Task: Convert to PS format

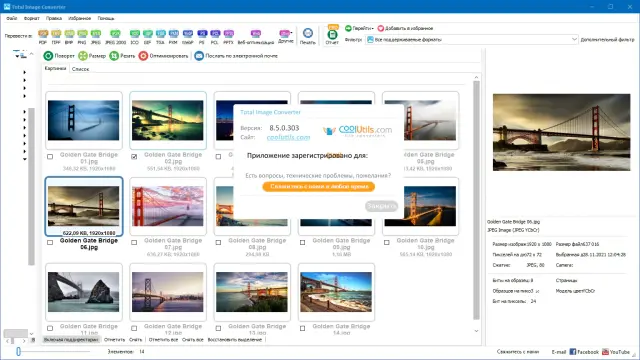Action: click(202, 36)
